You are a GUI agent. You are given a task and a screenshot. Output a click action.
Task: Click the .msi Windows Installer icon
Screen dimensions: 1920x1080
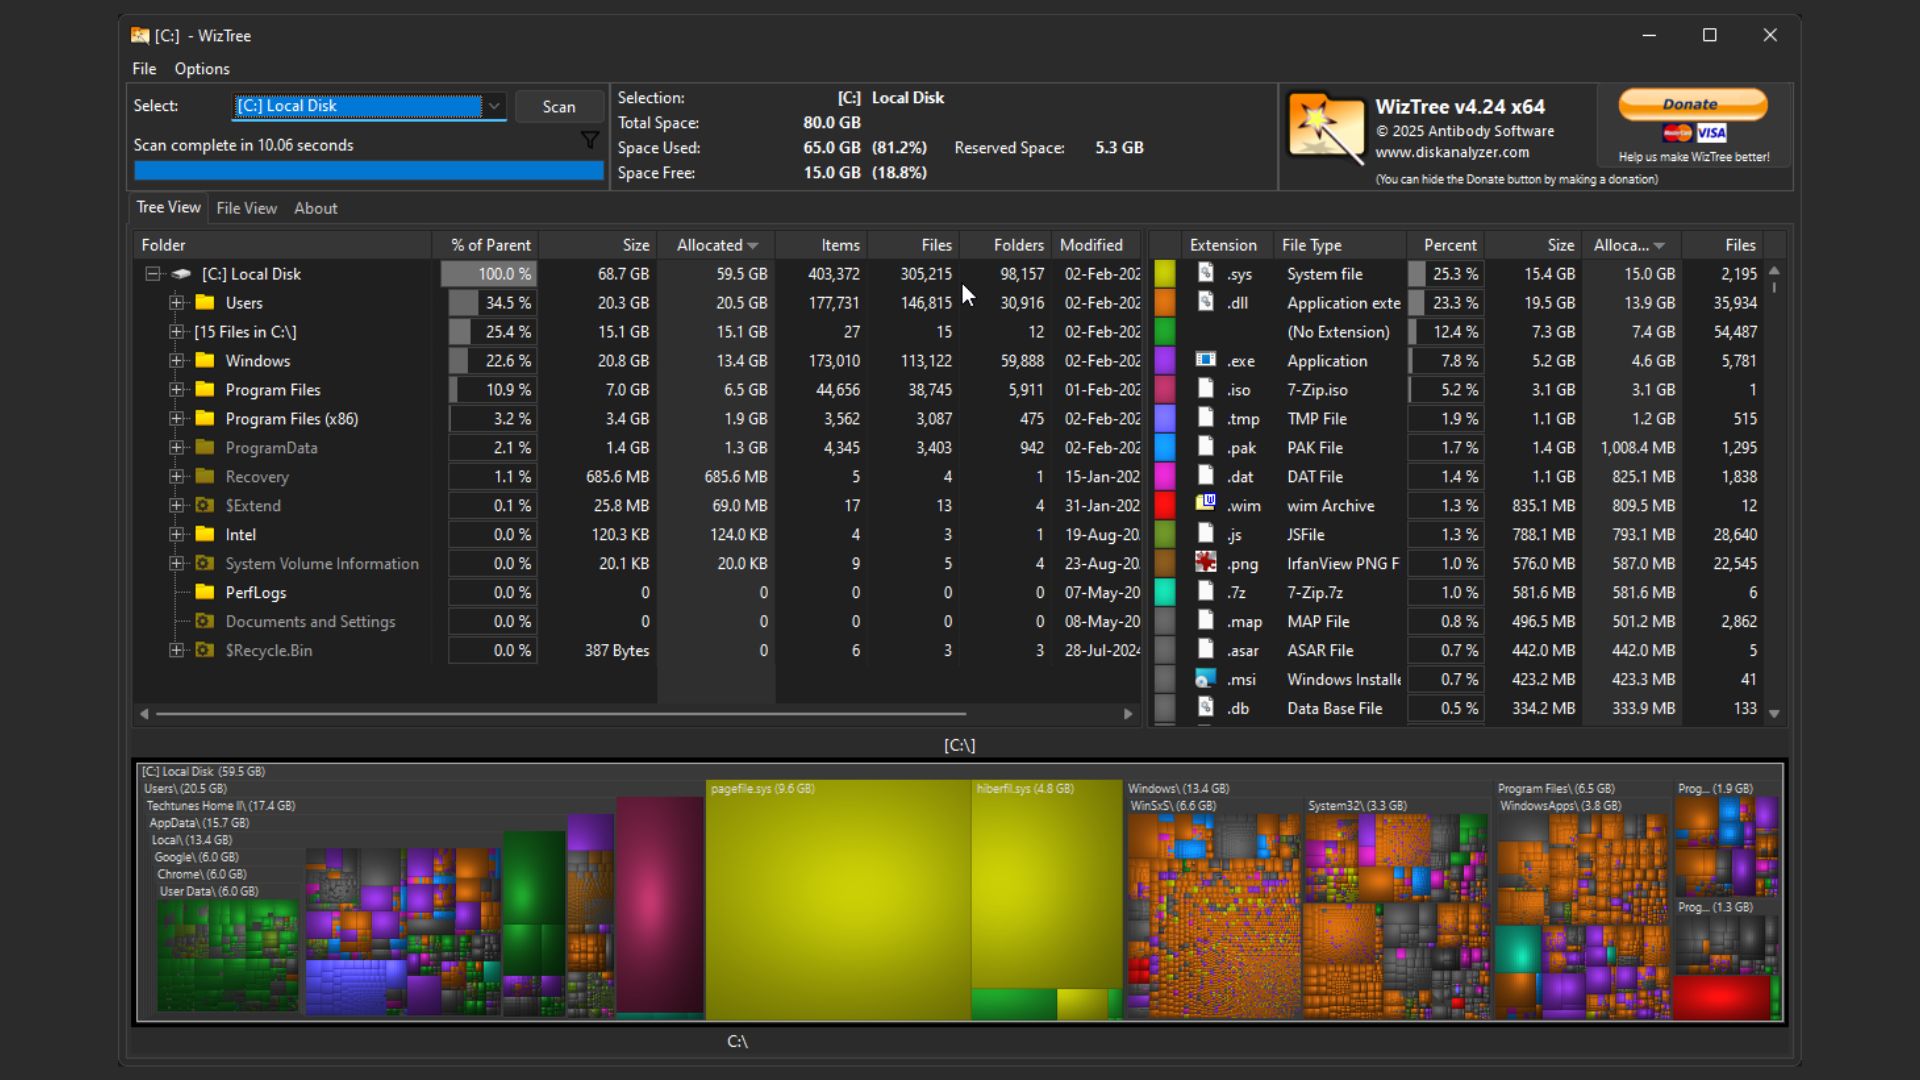click(1206, 679)
